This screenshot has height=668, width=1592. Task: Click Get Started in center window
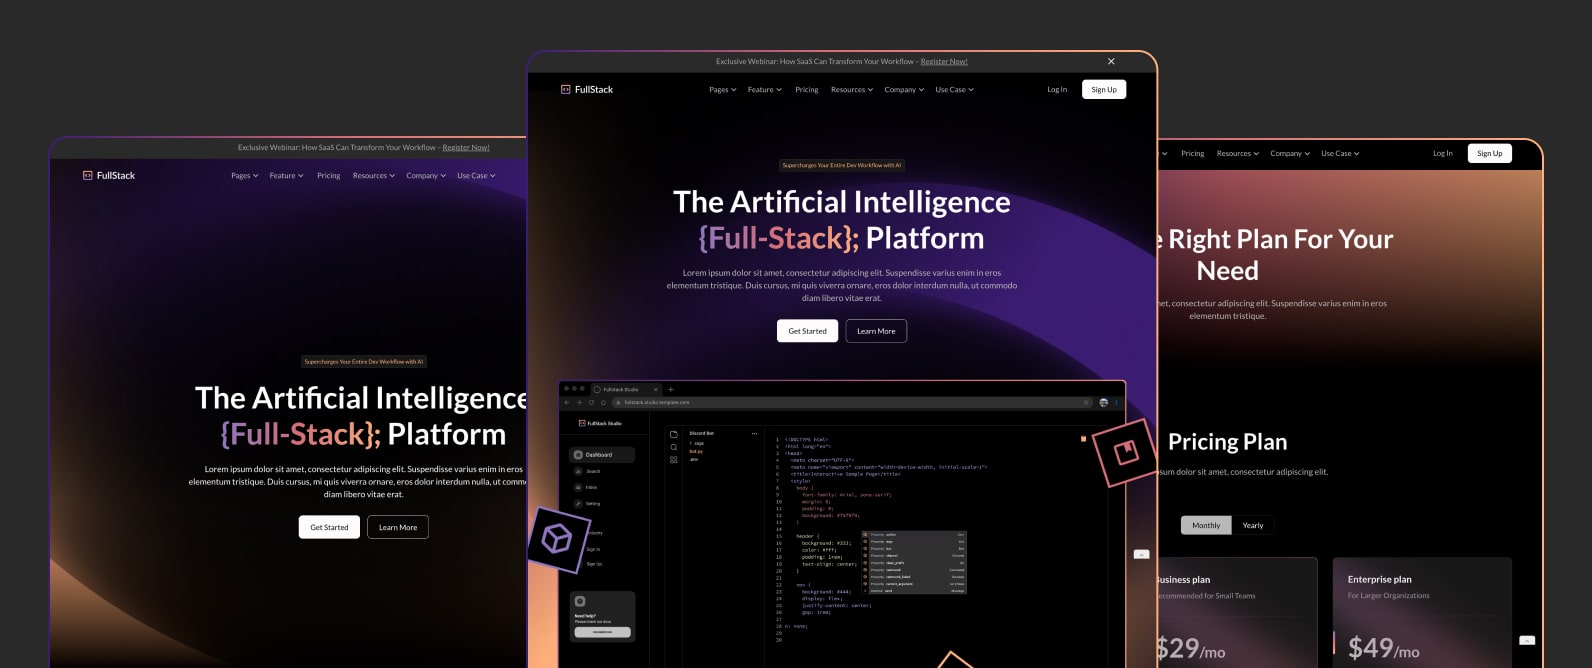tap(807, 331)
